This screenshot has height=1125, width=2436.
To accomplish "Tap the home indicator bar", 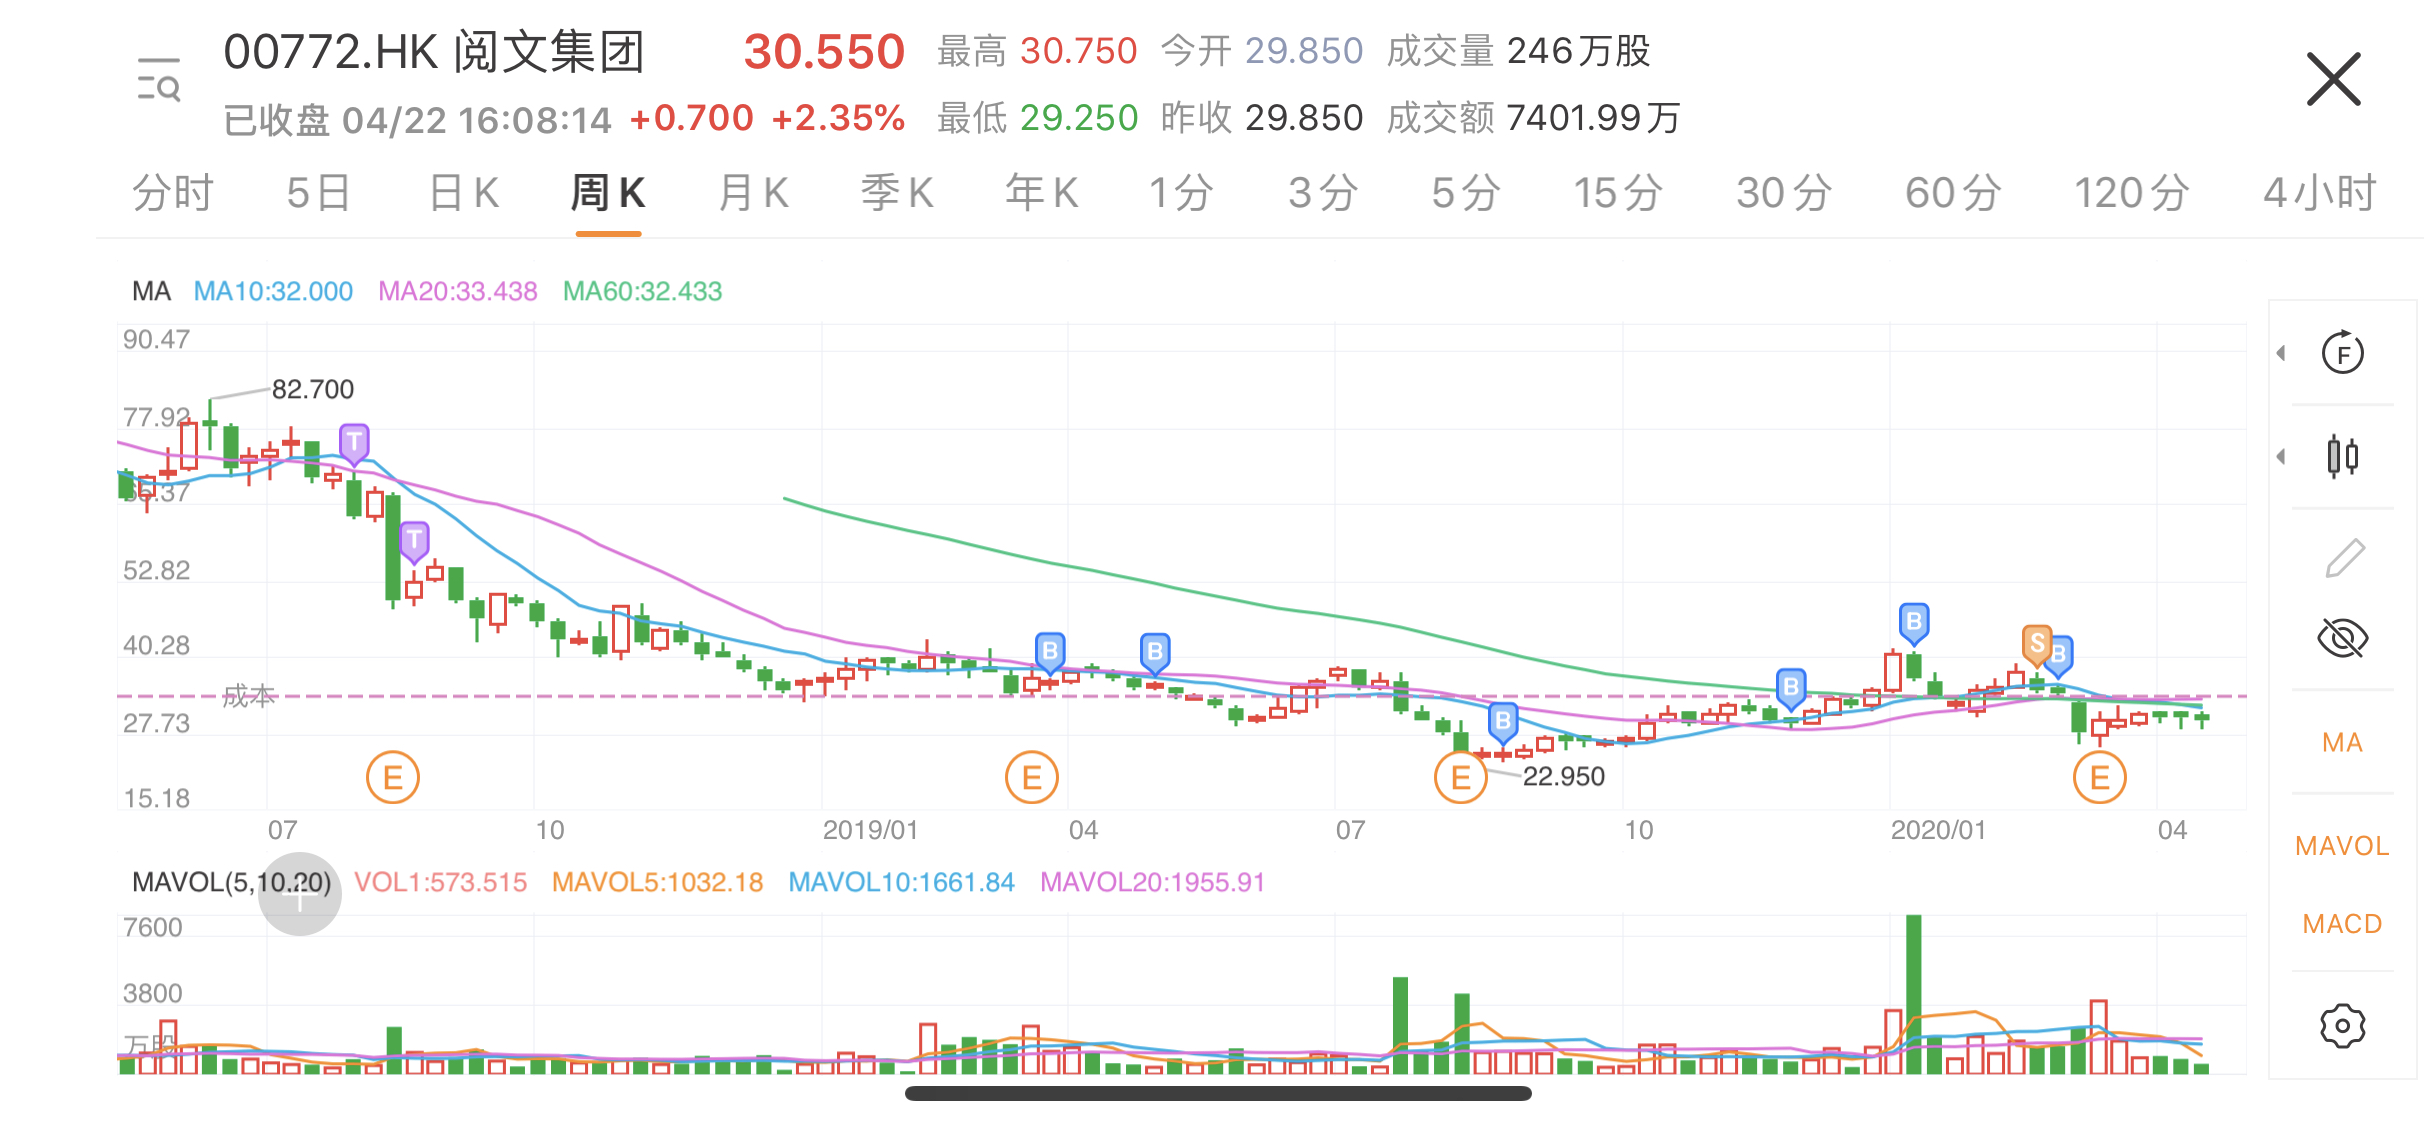I will [x=1218, y=1093].
